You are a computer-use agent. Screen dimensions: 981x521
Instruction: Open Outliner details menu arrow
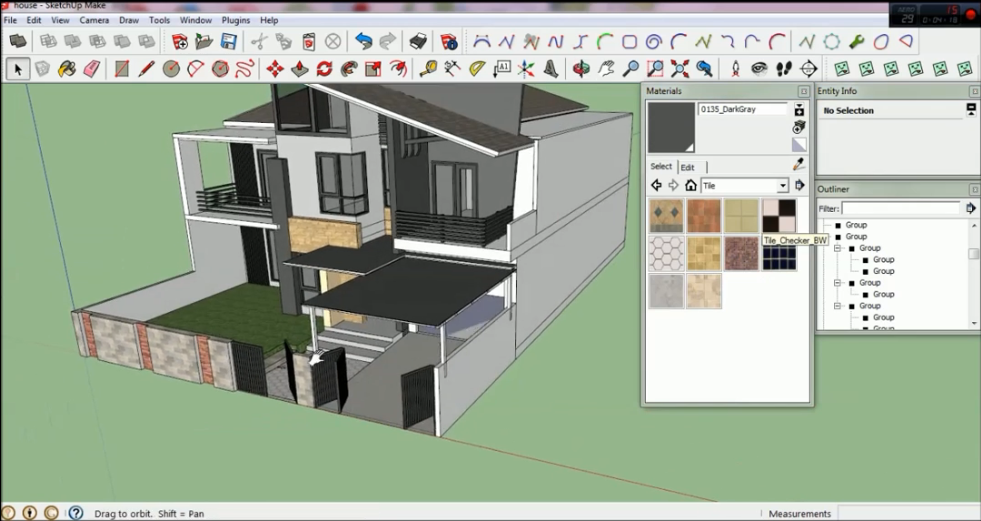[x=971, y=208]
